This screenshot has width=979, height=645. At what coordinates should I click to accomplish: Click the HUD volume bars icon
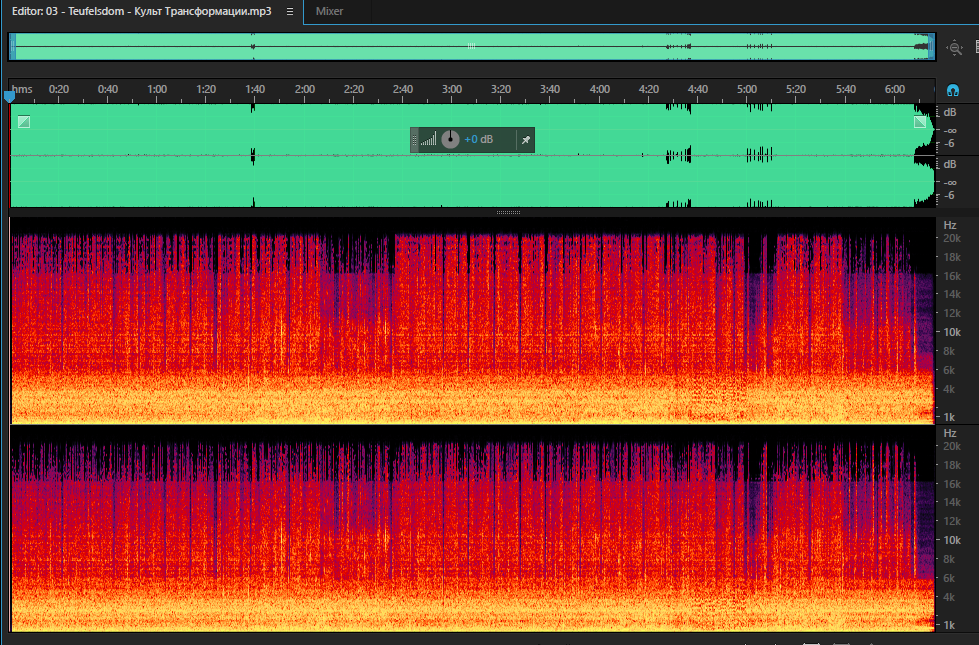pyautogui.click(x=428, y=139)
